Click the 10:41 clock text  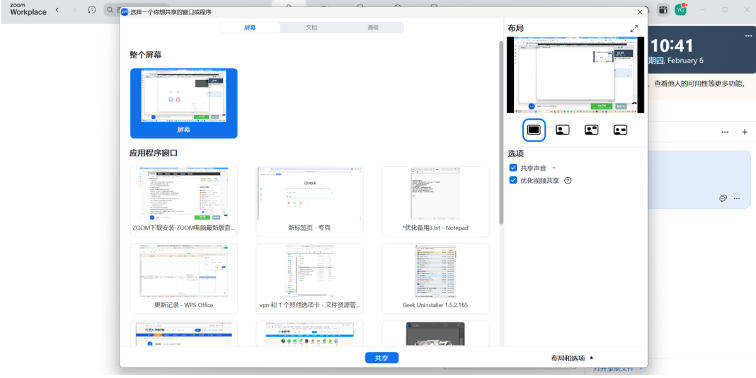point(671,46)
